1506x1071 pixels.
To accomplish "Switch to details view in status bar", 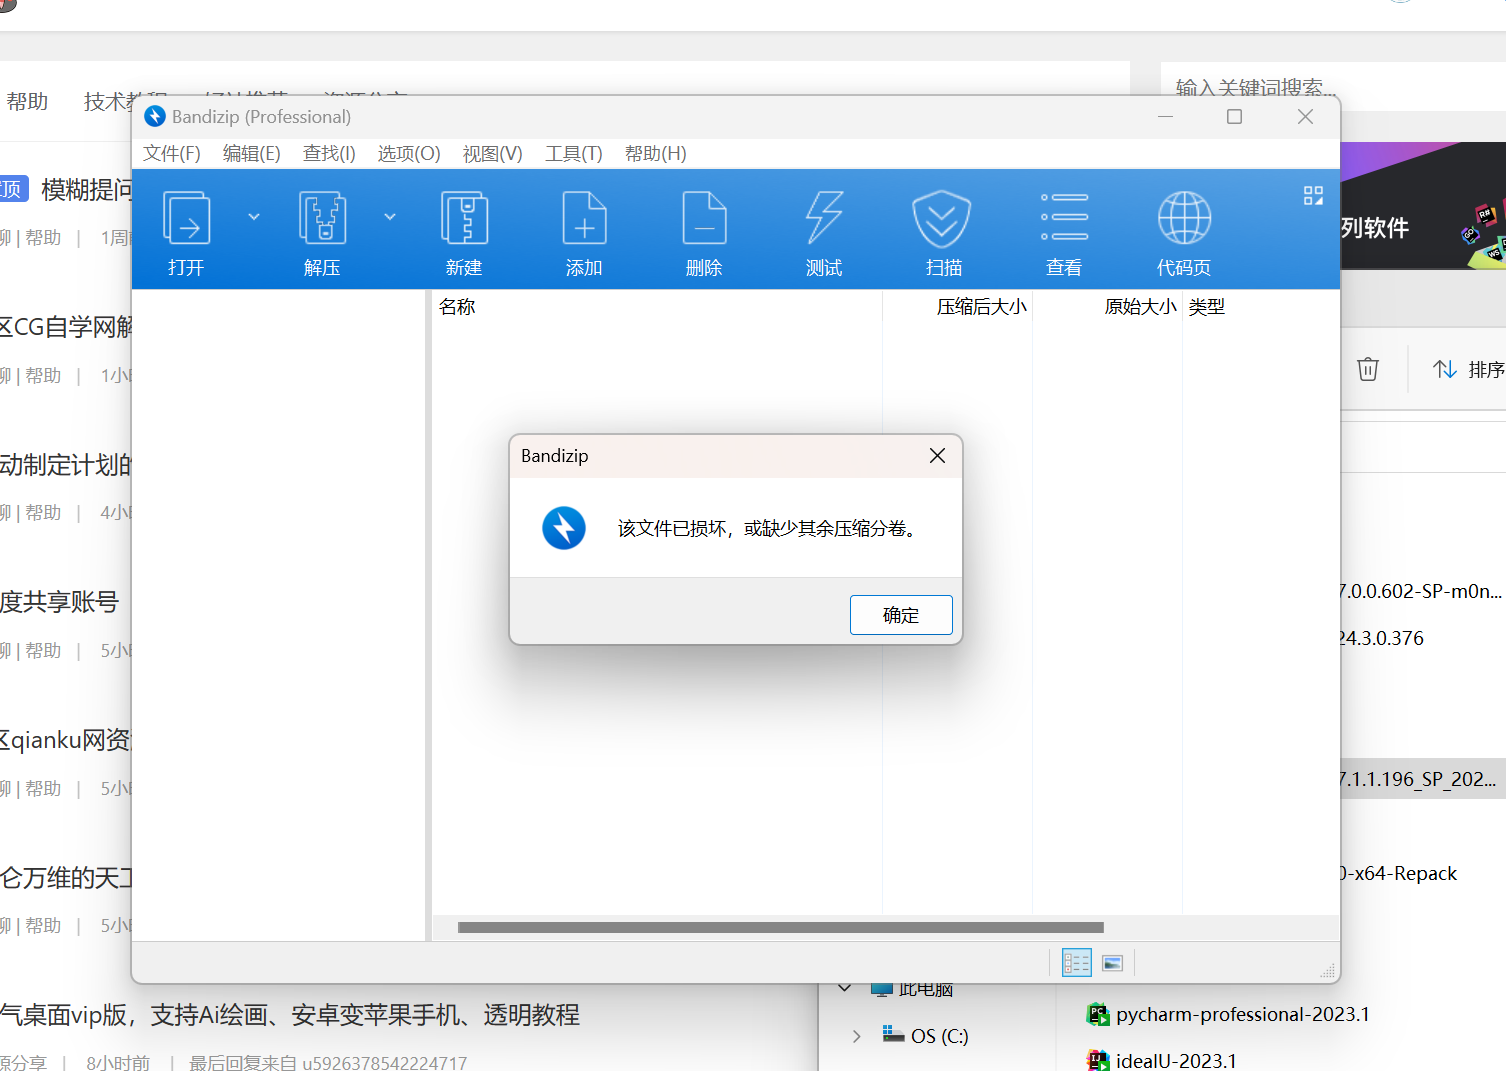I will coord(1077,963).
